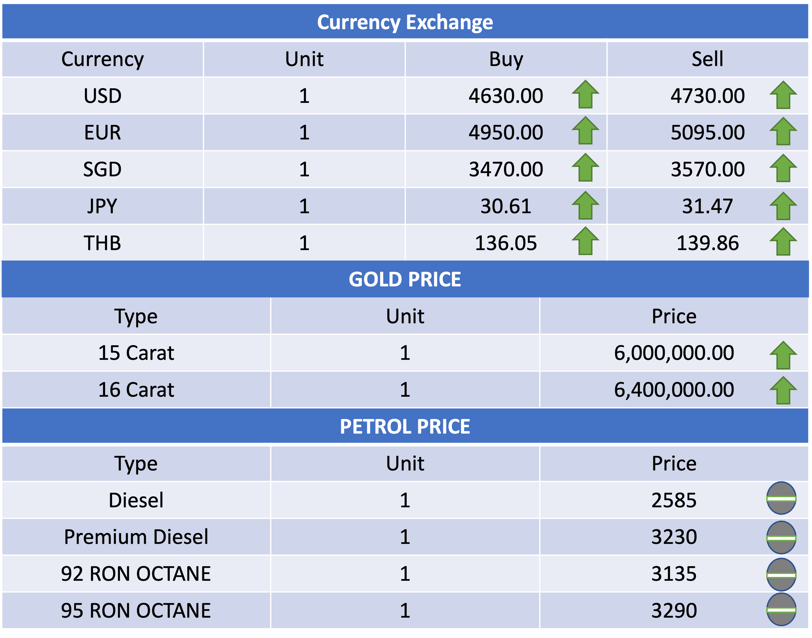Click the Sell column header
Image resolution: width=812 pixels, height=638 pixels.
coord(707,59)
